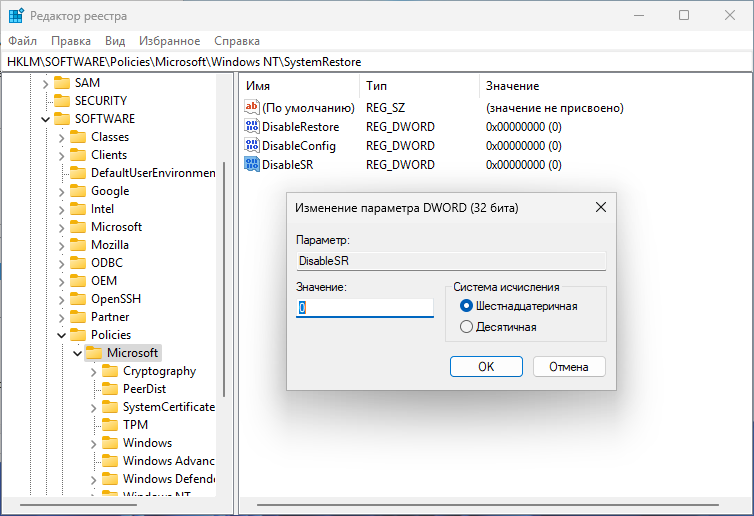The width and height of the screenshot is (754, 516).
Task: Click the Значение value input field
Action: pos(364,309)
